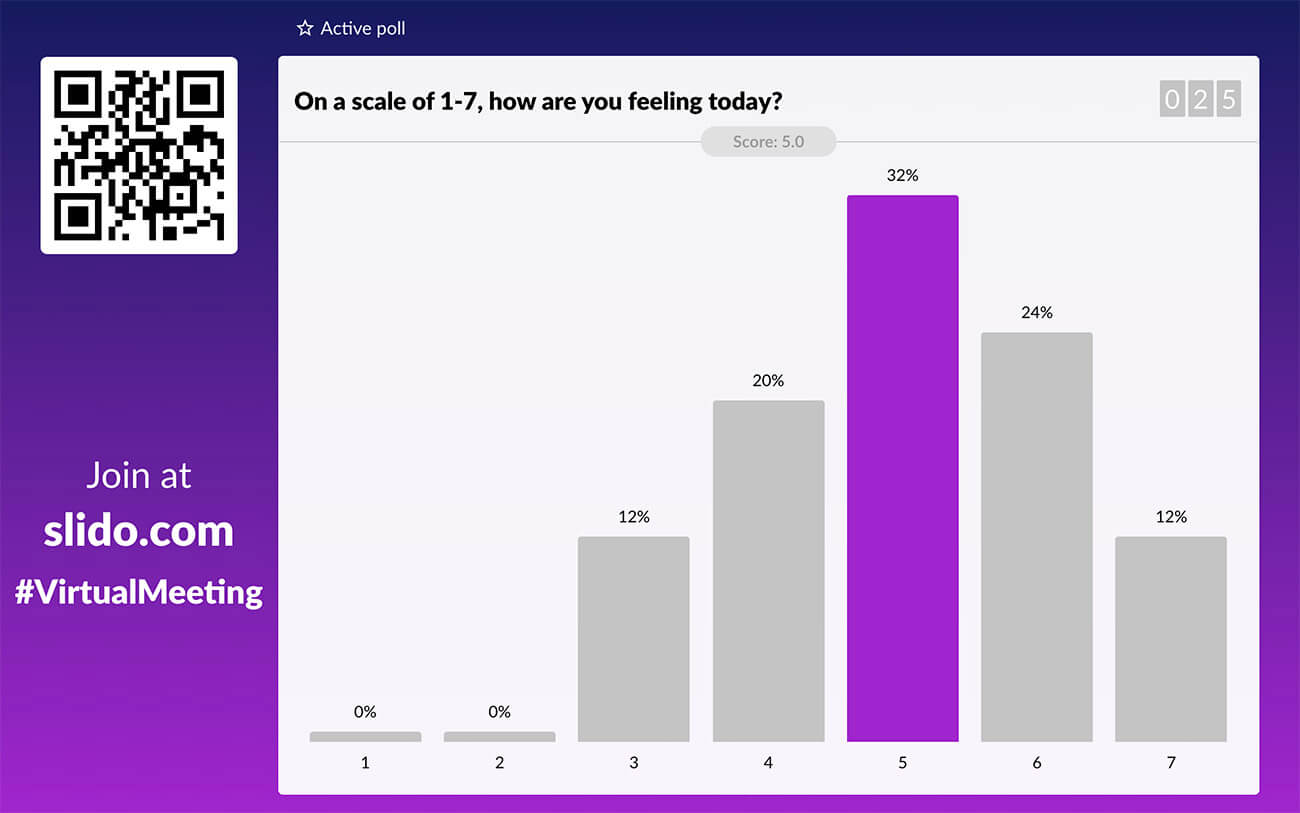Click the gray bar for rating 4
The height and width of the screenshot is (813, 1300).
[x=768, y=571]
